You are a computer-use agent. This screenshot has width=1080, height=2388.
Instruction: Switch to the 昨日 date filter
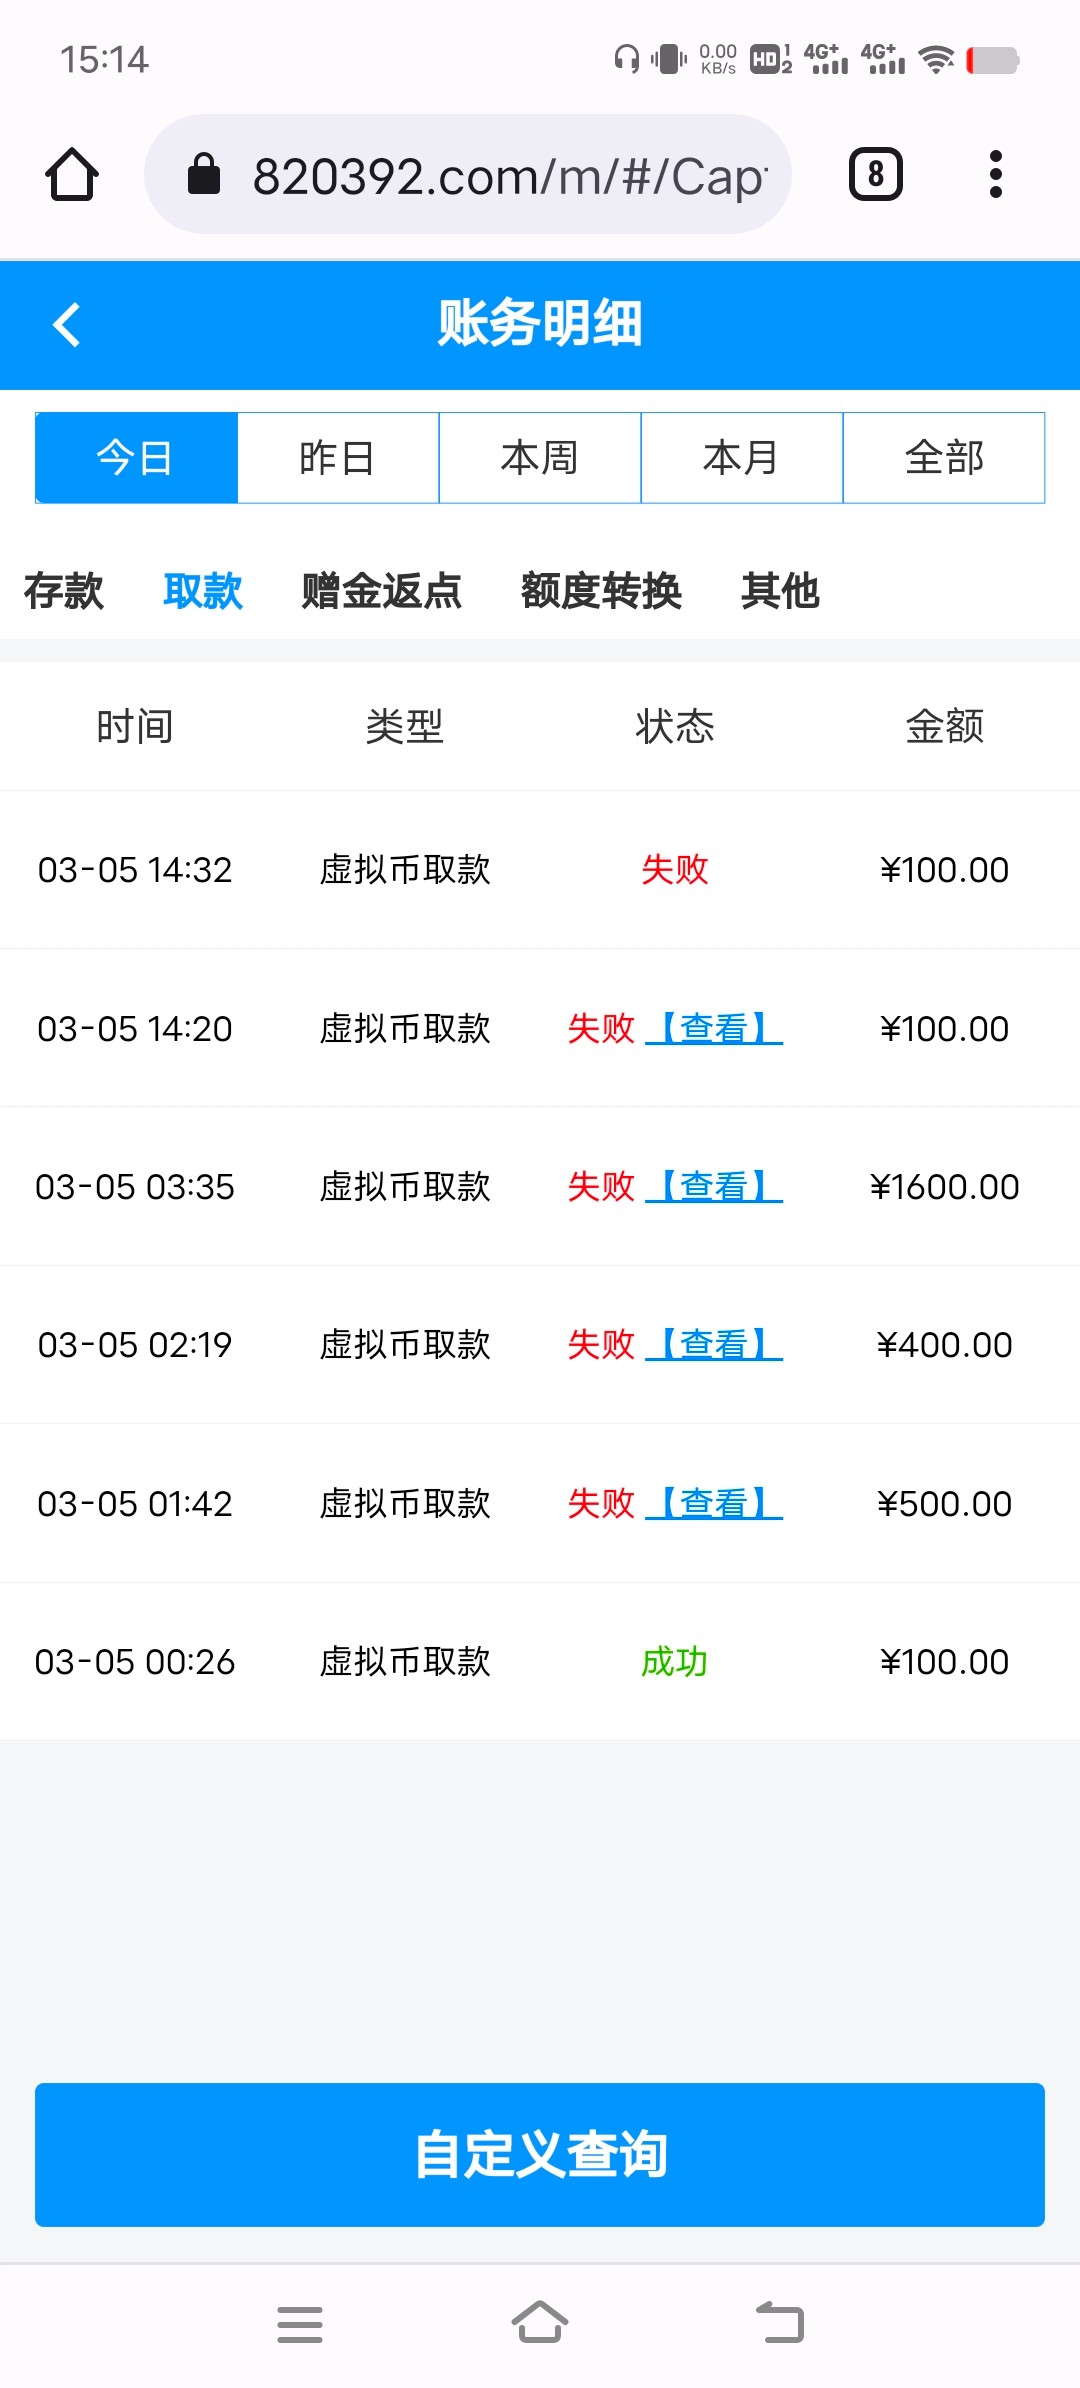click(338, 458)
